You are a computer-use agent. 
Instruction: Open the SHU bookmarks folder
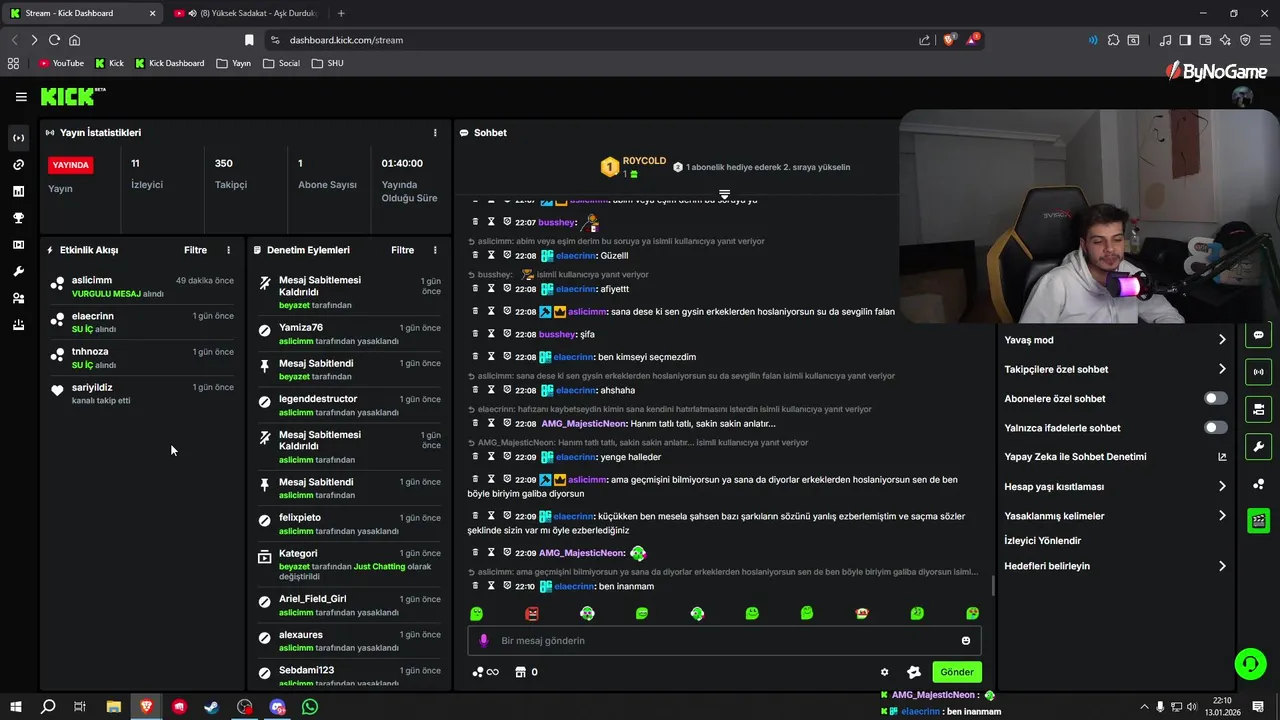(327, 63)
